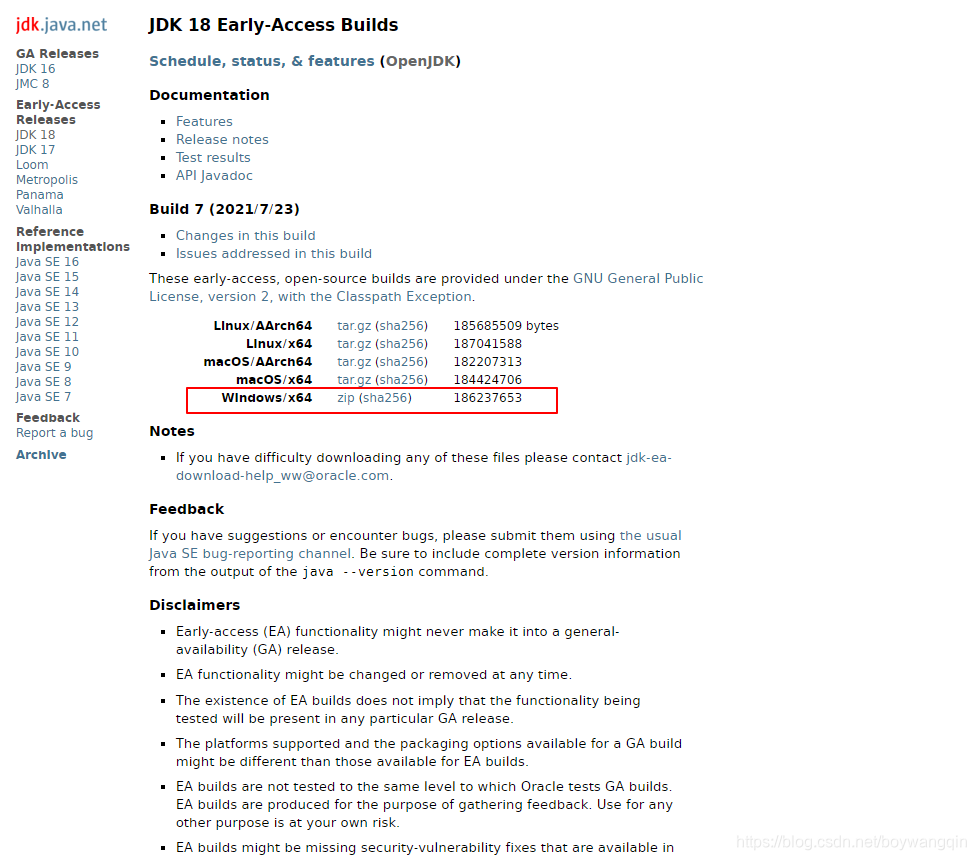976x860 pixels.
Task: Open sha256 checksum for macOS/x64
Action: [x=401, y=380]
